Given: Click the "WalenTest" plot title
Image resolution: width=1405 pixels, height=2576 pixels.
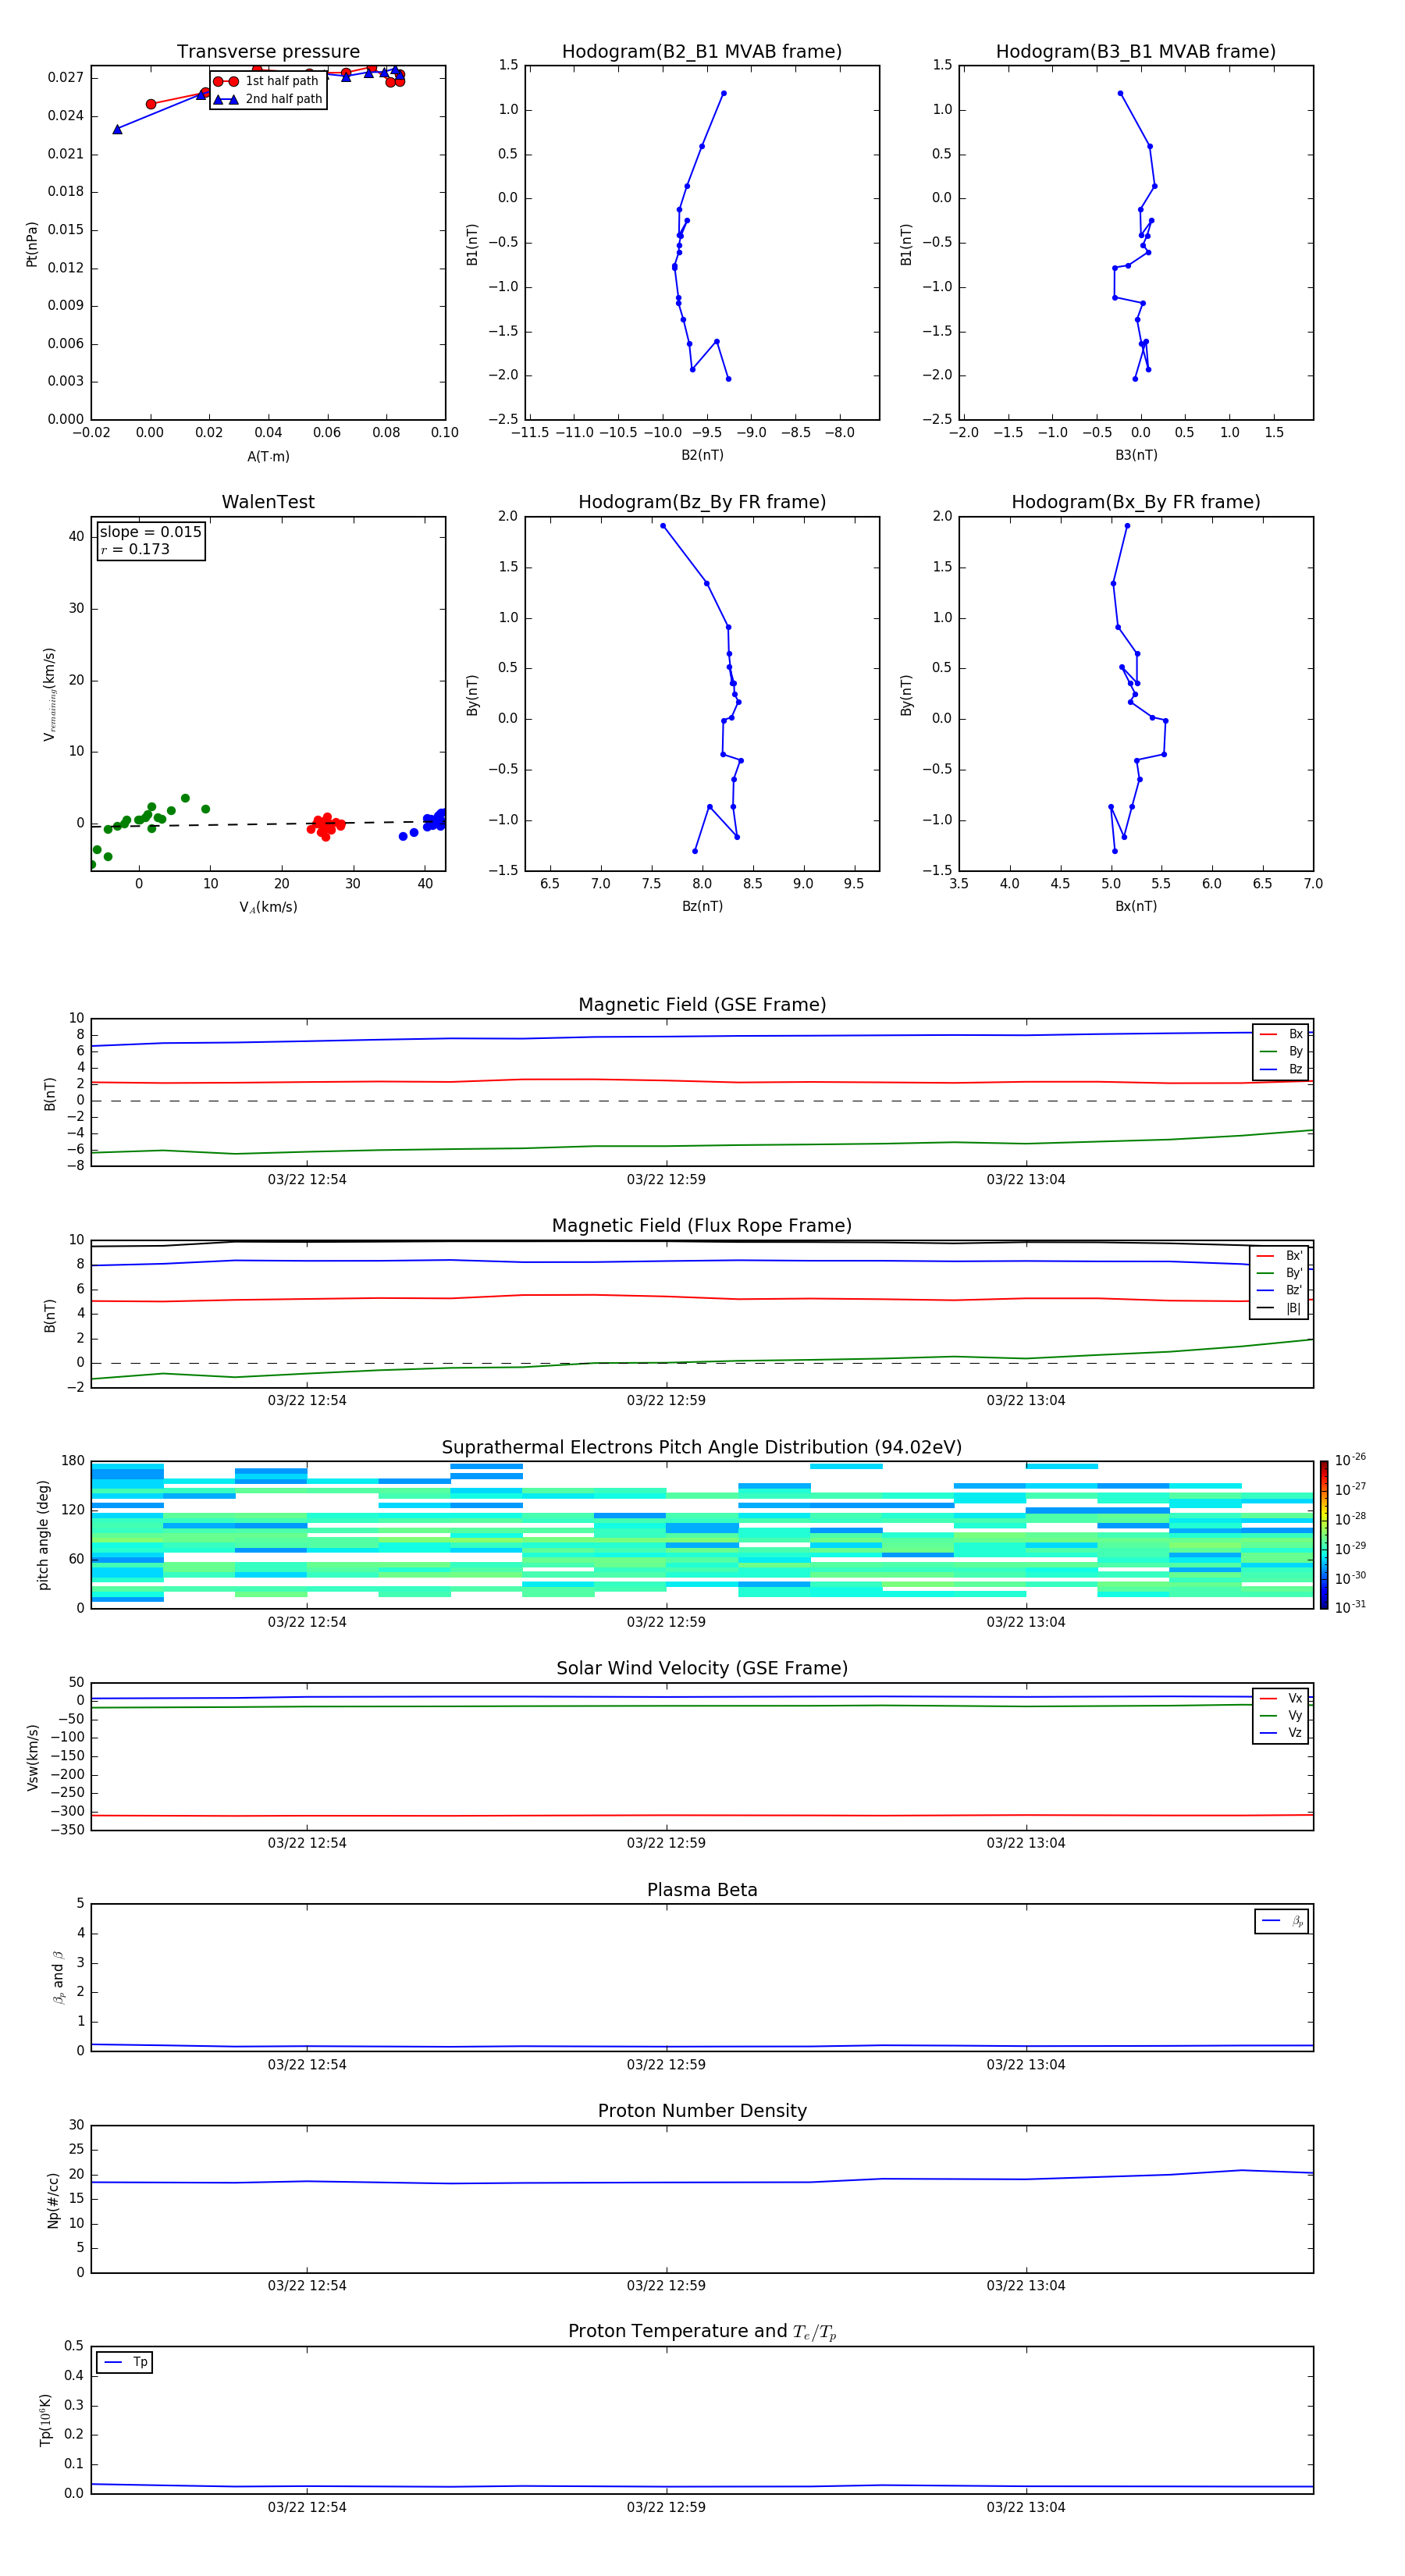Looking at the screenshot, I should [268, 502].
